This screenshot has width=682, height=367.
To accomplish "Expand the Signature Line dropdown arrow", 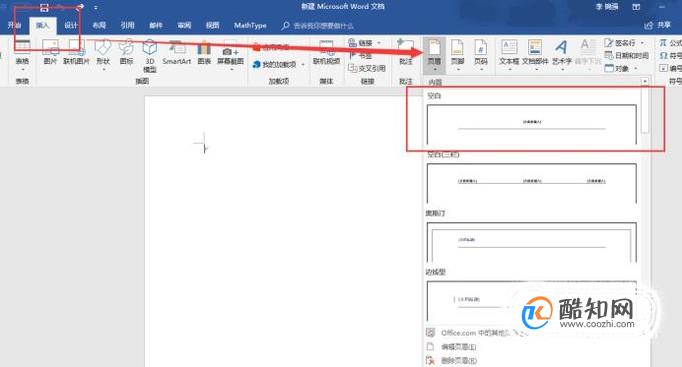I will click(642, 43).
